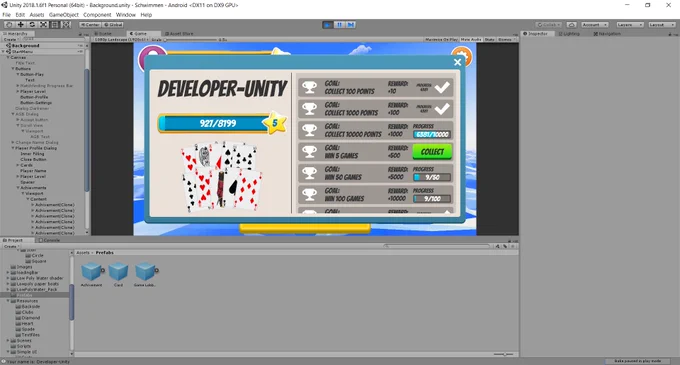Click the orange settings gear in game view
680x365 pixels.
[x=462, y=55]
